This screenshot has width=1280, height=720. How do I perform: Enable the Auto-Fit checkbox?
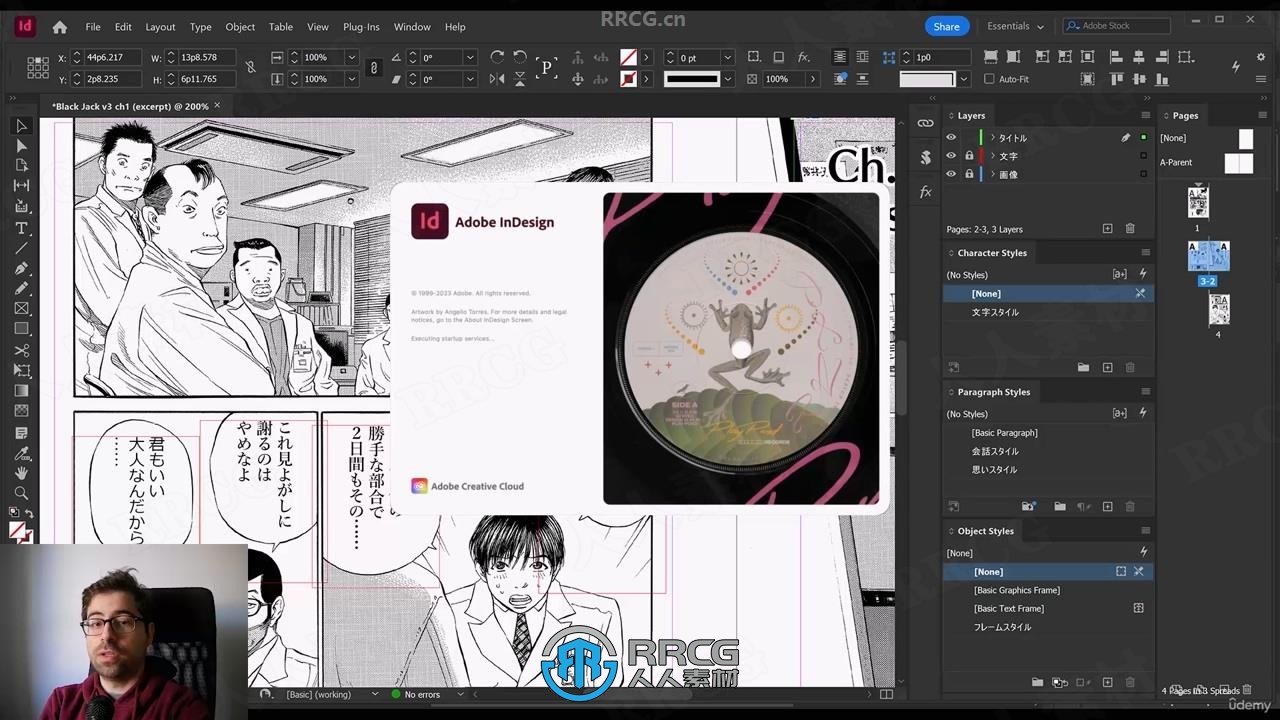pos(989,79)
